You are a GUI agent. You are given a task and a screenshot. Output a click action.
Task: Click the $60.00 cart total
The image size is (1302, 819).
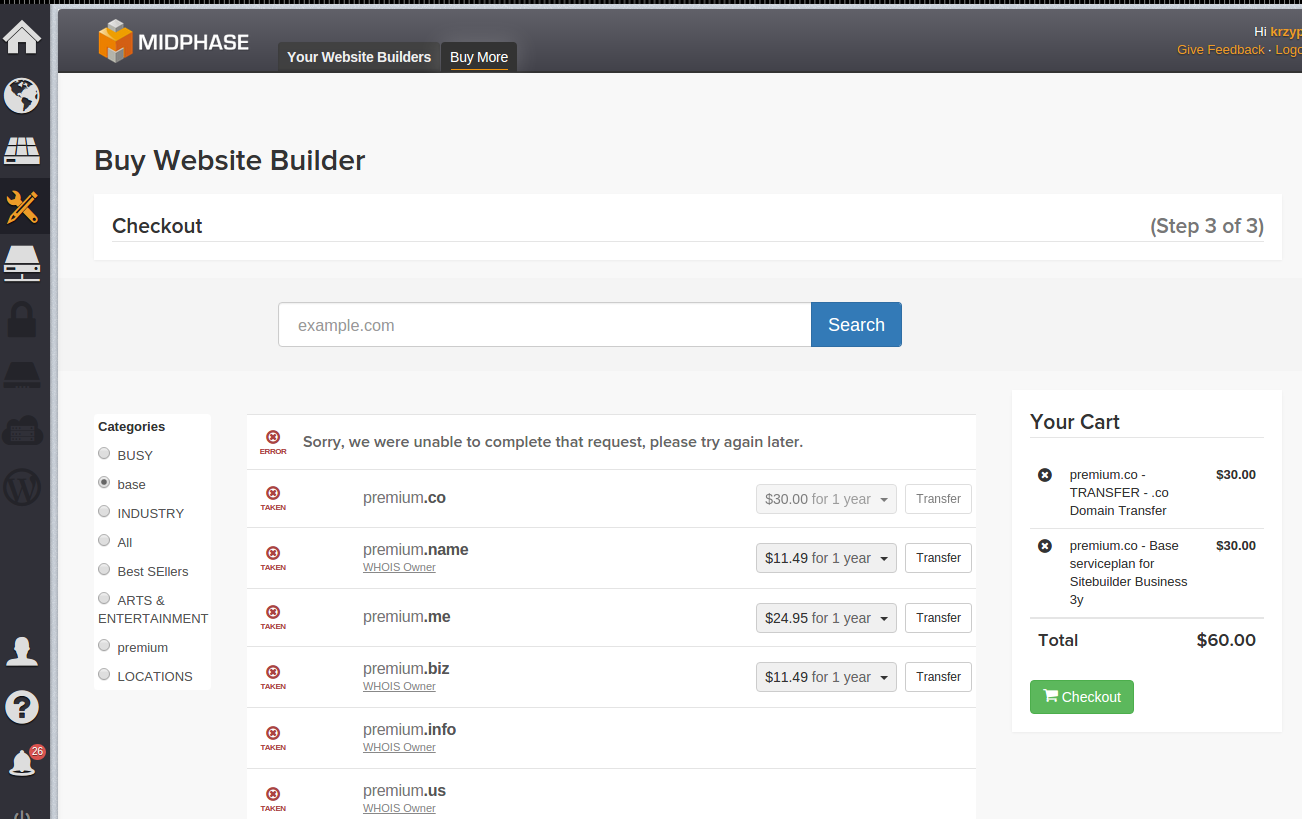pyautogui.click(x=1226, y=640)
